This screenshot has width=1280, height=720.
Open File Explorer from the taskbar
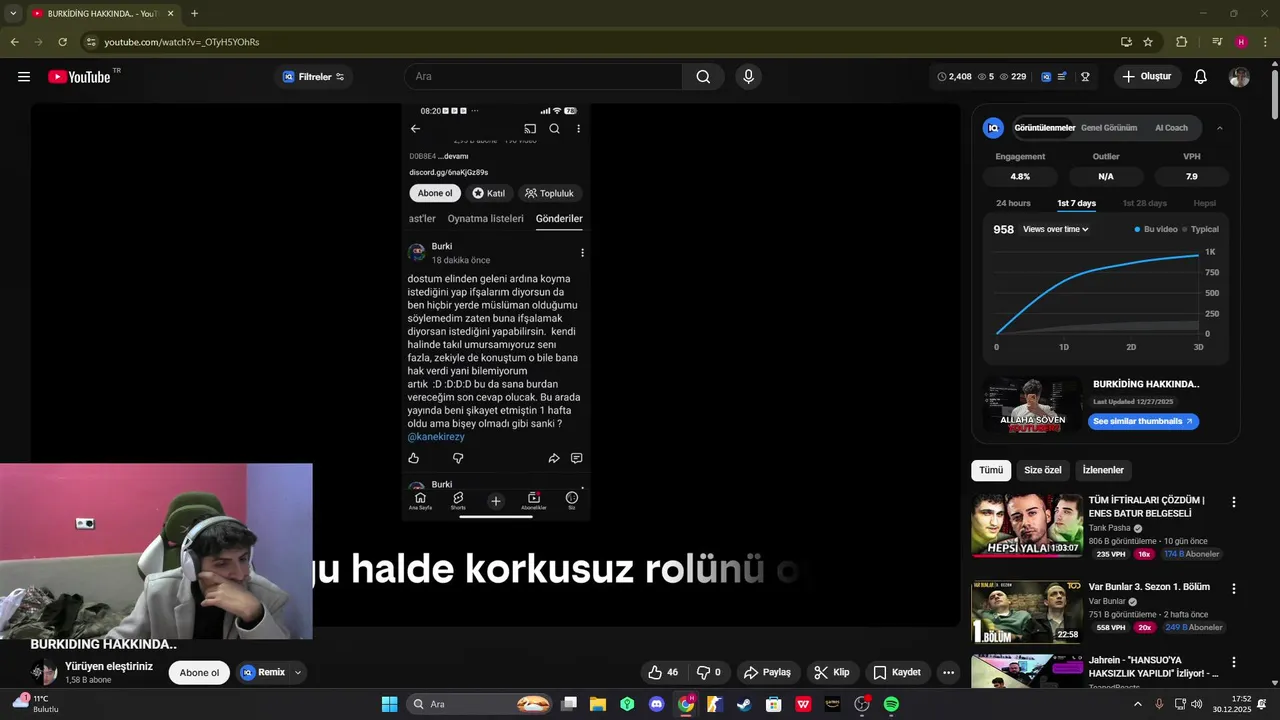coord(597,704)
